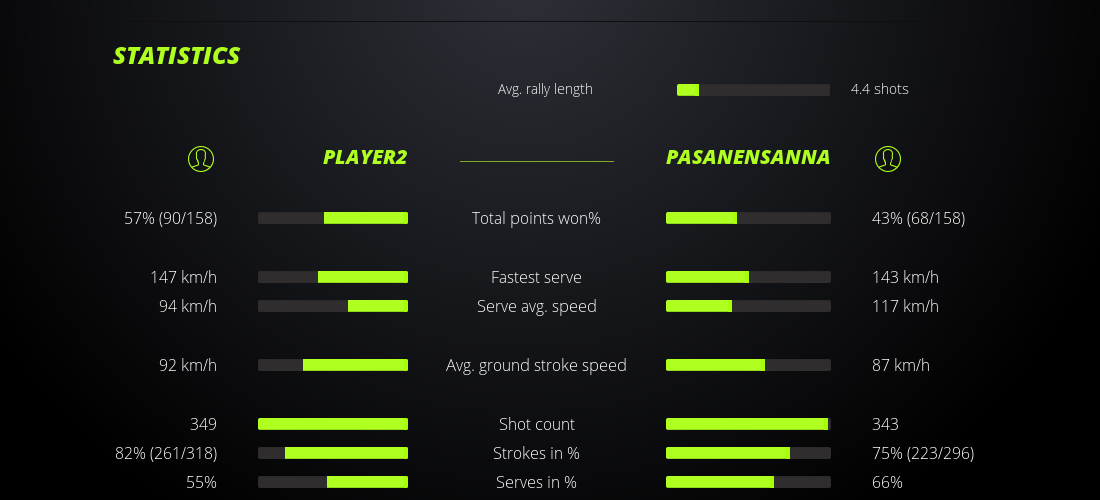Click PLAYER2's profile avatar icon
The height and width of the screenshot is (500, 1100).
coord(201,158)
